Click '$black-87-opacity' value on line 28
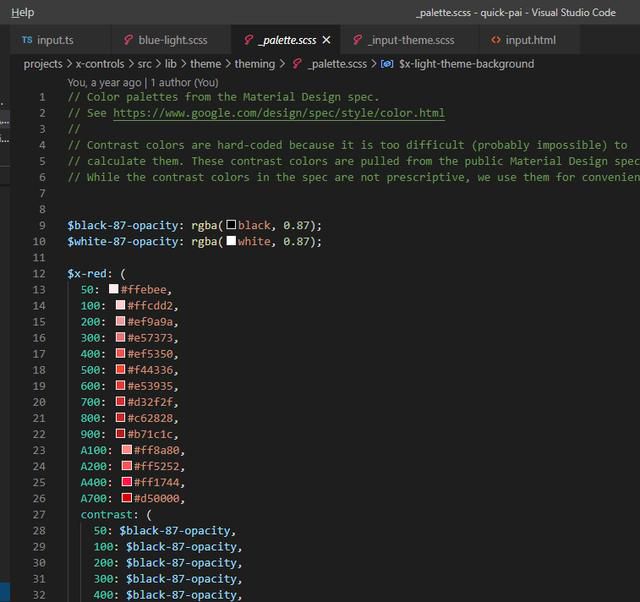The width and height of the screenshot is (640, 602). pyautogui.click(x=175, y=531)
